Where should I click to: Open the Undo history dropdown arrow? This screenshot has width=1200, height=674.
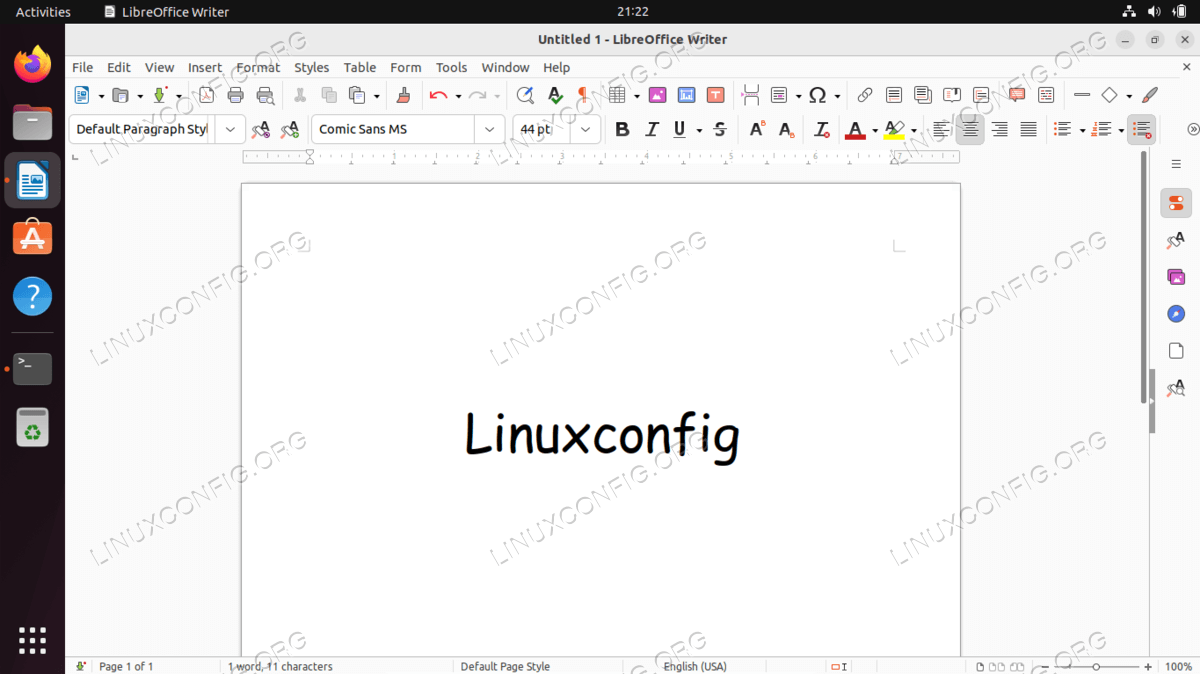(x=458, y=96)
